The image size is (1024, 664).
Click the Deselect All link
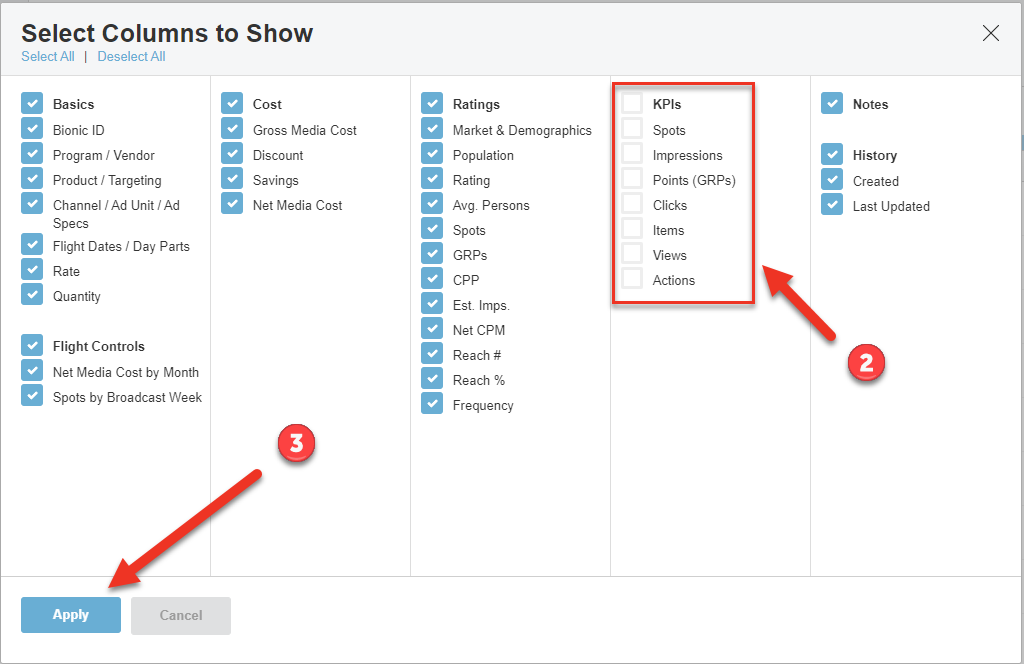(131, 57)
